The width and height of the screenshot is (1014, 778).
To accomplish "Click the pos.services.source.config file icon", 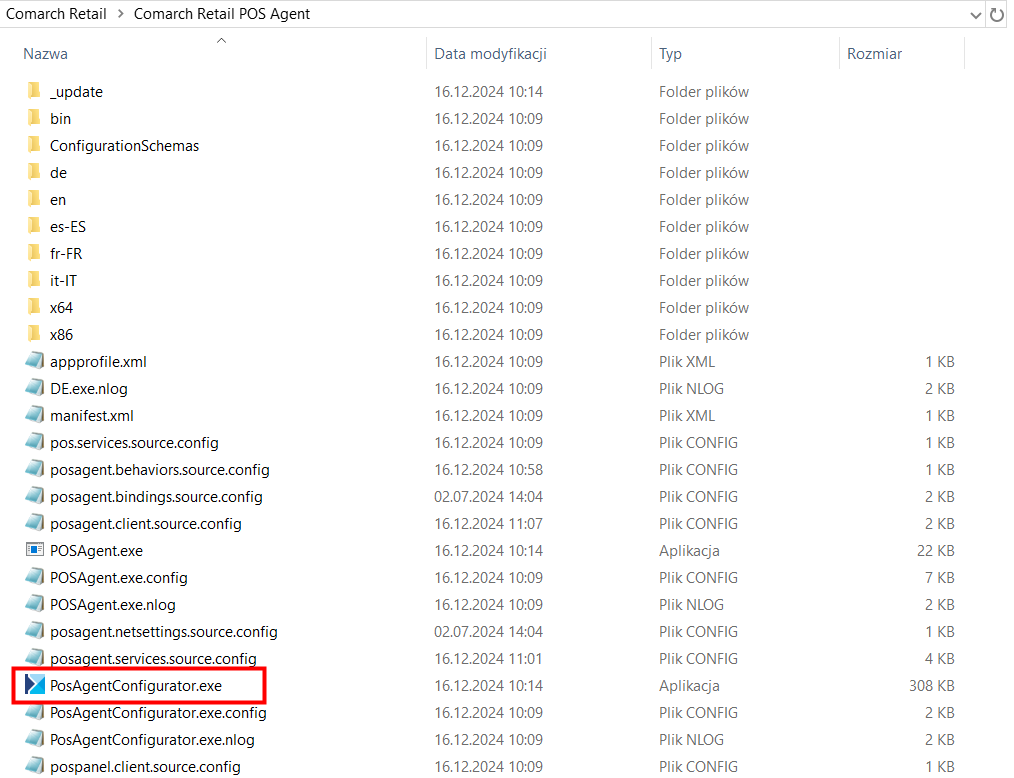I will pos(35,442).
